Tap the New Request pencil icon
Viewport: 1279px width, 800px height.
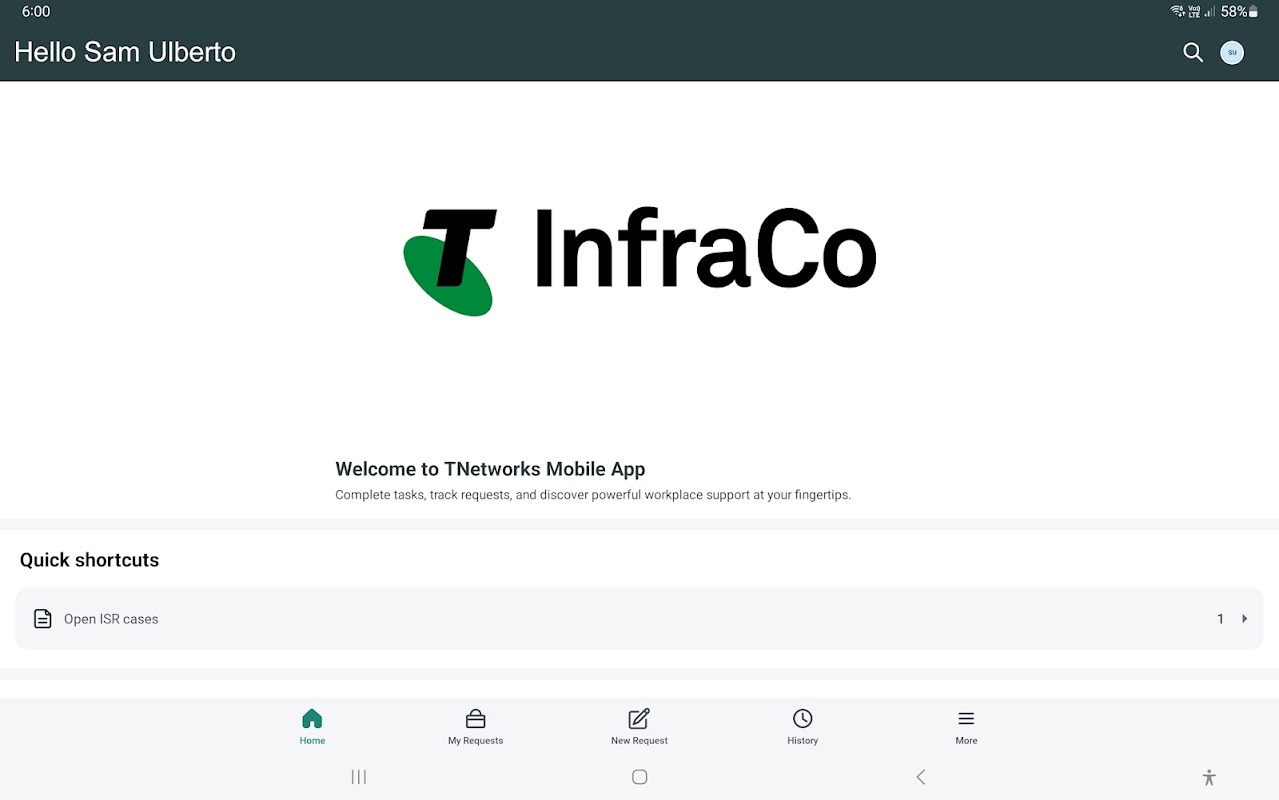(639, 718)
